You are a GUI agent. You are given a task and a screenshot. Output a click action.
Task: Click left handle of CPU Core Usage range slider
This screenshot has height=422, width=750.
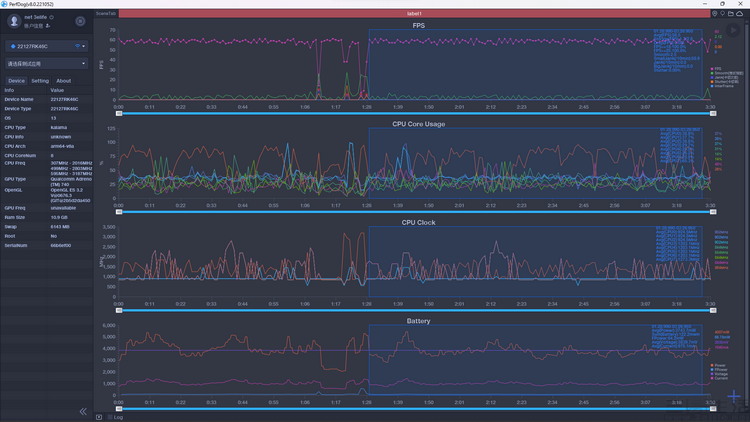pyautogui.click(x=119, y=212)
